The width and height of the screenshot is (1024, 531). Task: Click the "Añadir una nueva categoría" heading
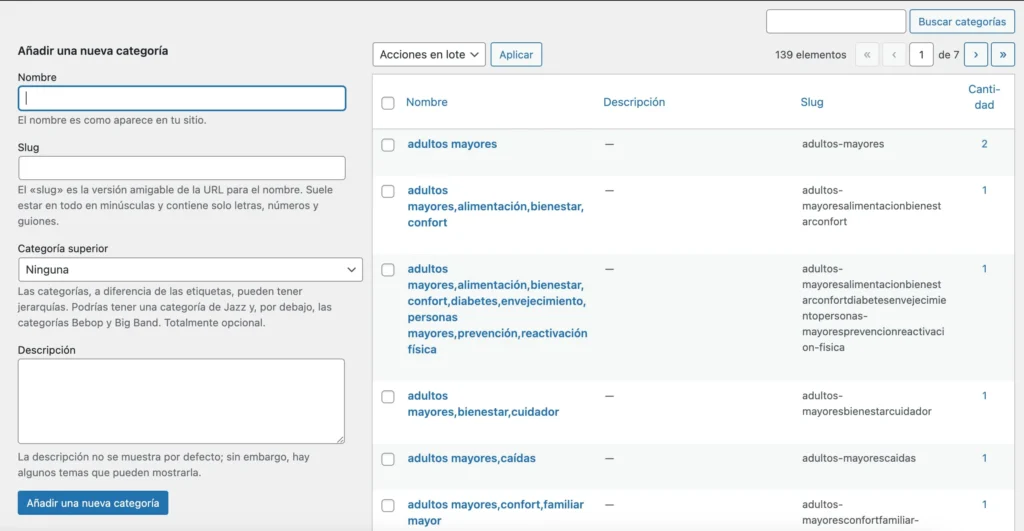pyautogui.click(x=93, y=50)
